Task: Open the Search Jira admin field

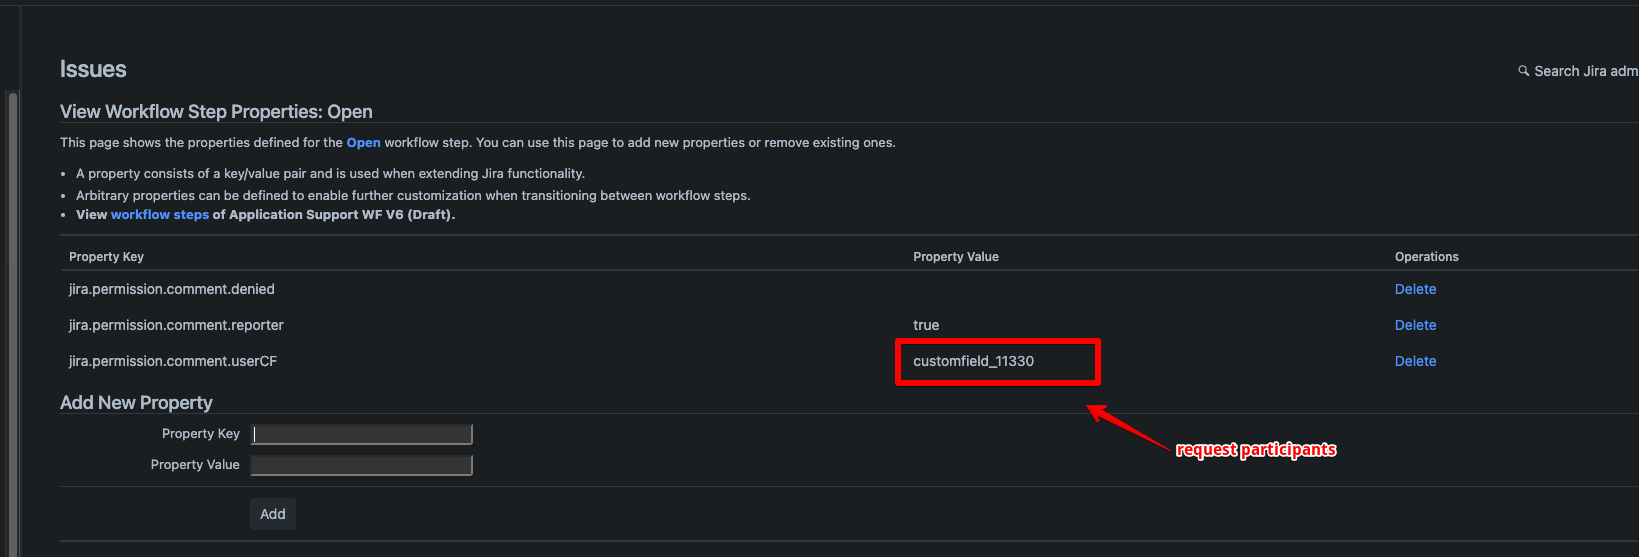Action: pos(1586,71)
